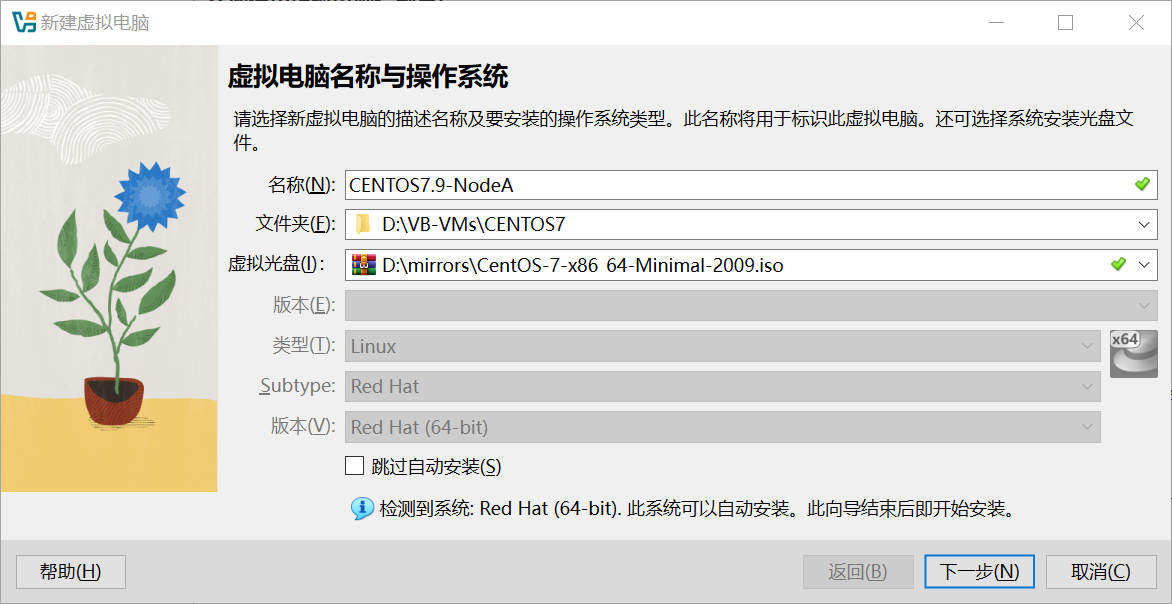Viewport: 1172px width, 604px height.
Task: Click the heading 虚拟电脑名称与操作系统
Action: 368,76
